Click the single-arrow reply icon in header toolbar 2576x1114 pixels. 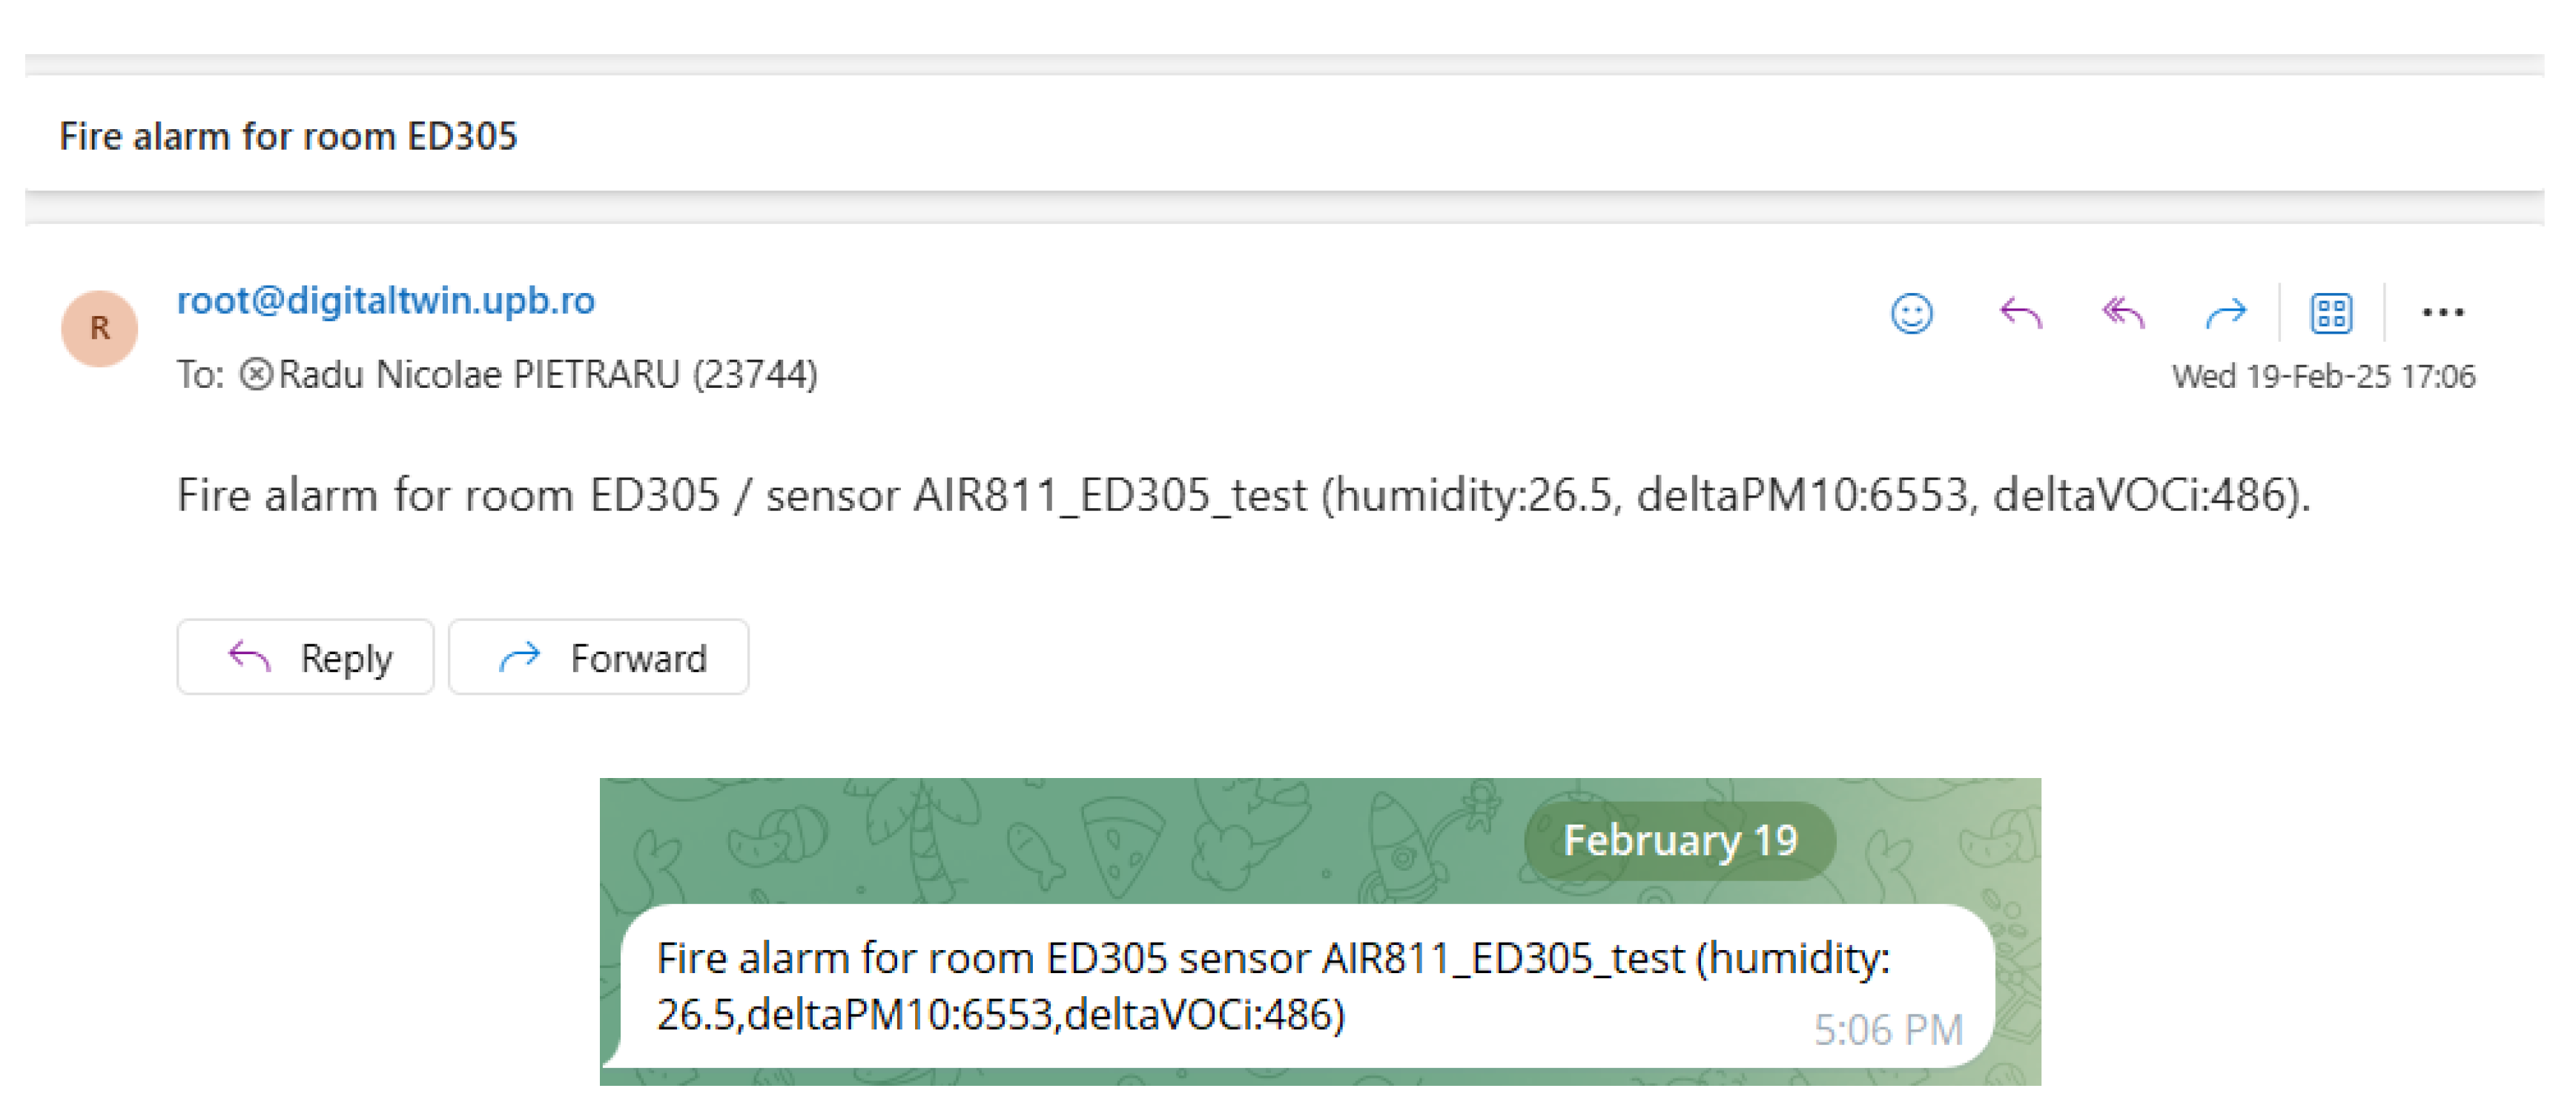point(2020,314)
